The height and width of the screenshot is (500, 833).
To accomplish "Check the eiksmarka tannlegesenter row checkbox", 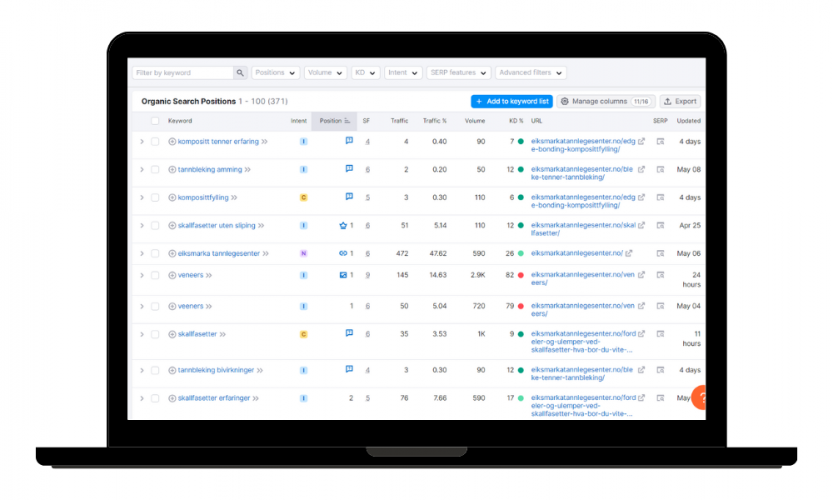I will tap(155, 253).
